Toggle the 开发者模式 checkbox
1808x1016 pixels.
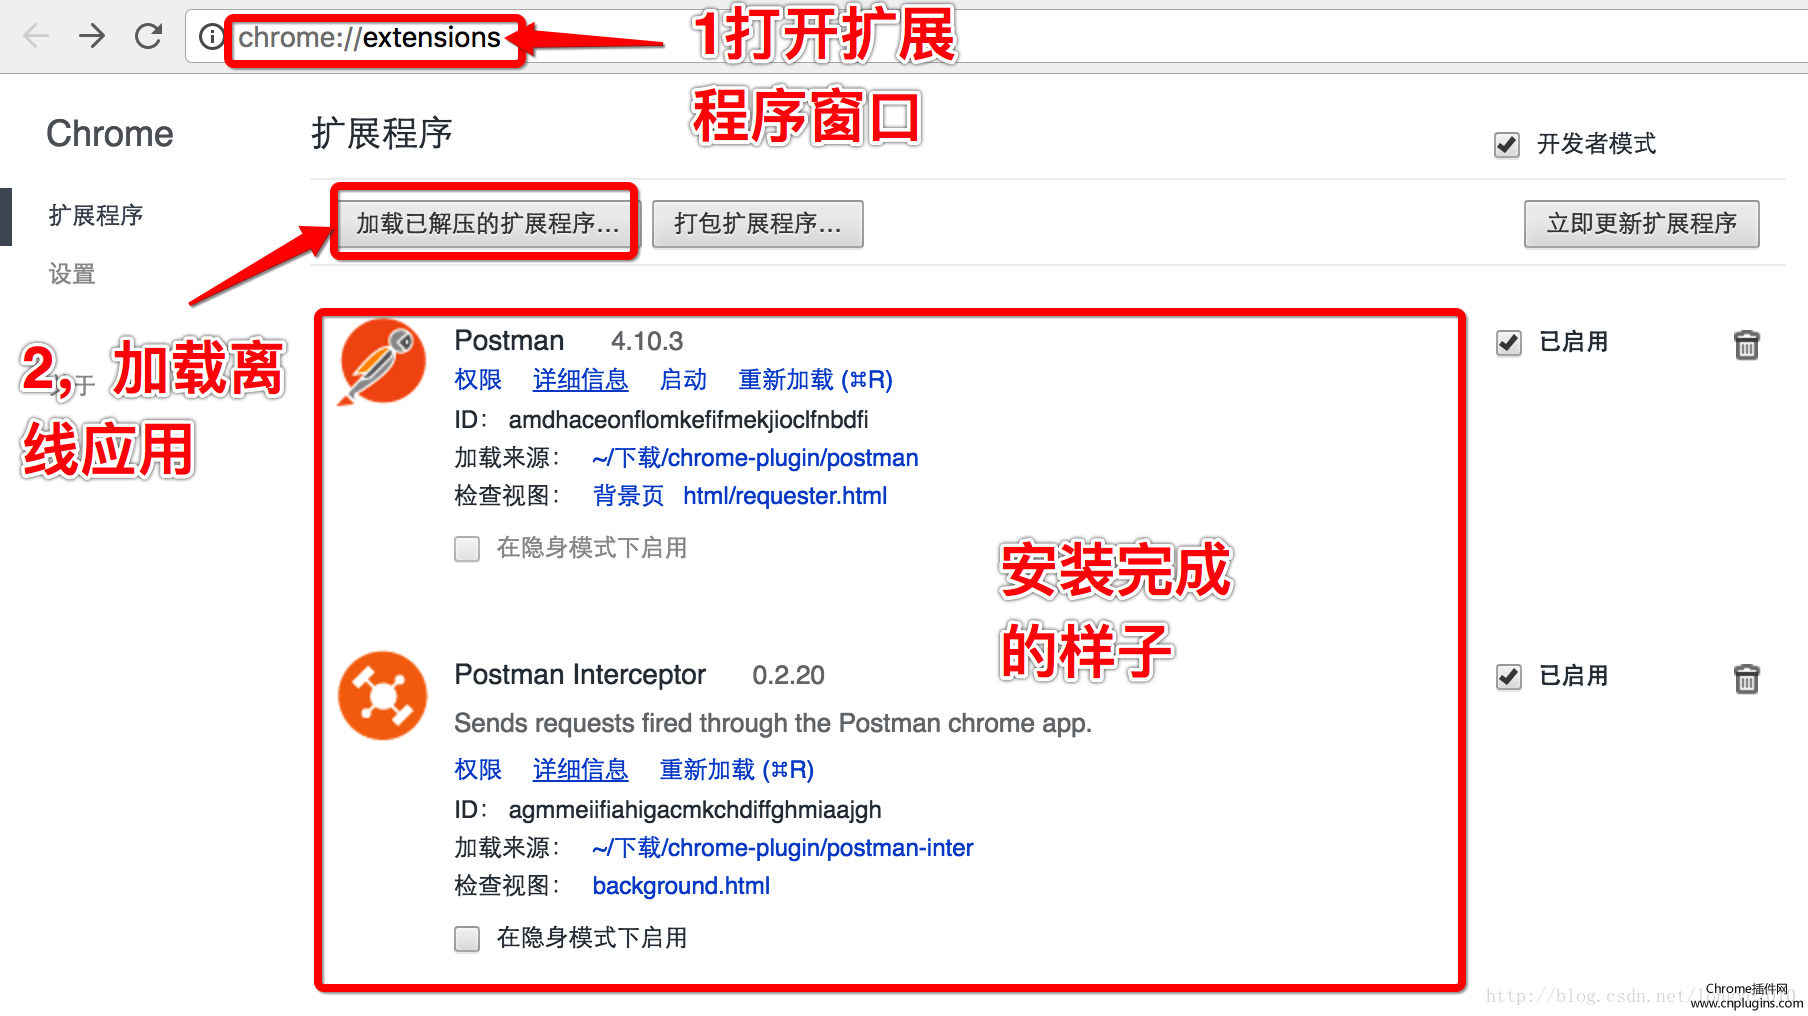click(1507, 145)
